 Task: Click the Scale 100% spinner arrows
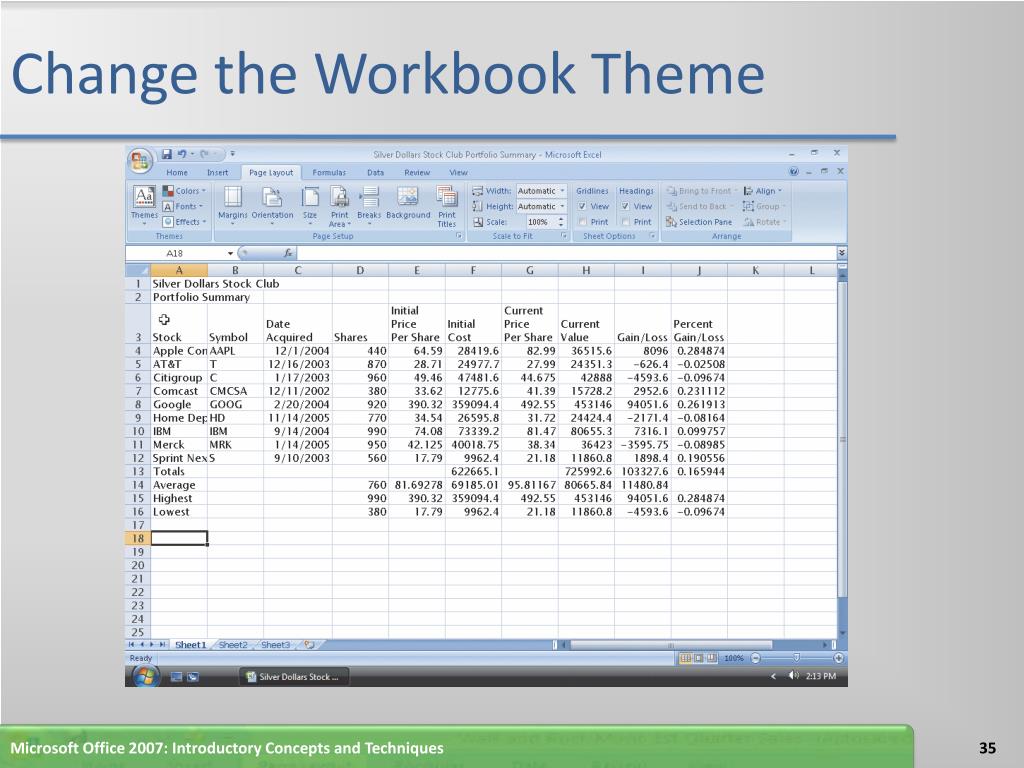pyautogui.click(x=561, y=222)
